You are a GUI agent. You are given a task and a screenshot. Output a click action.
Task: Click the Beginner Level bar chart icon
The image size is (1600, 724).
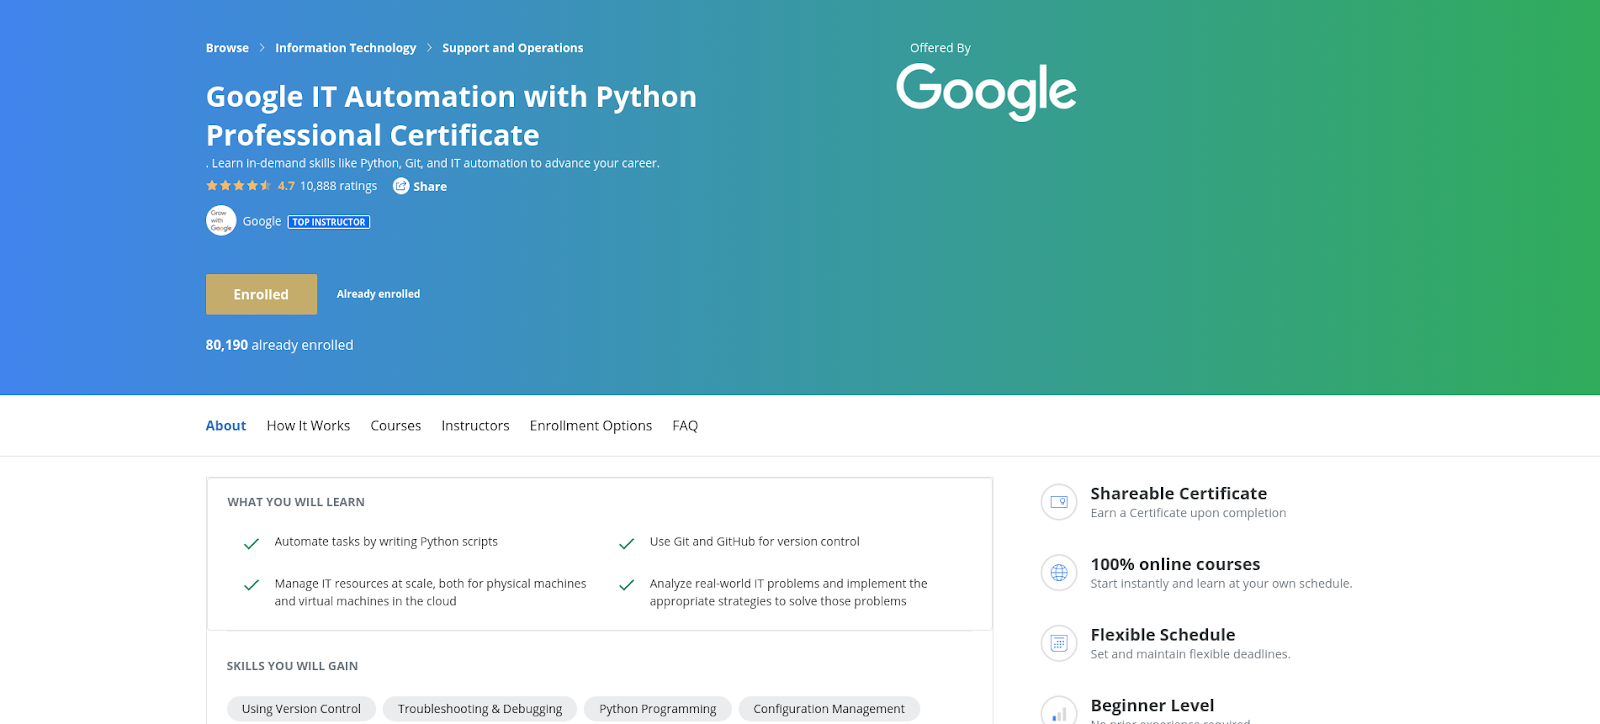pyautogui.click(x=1059, y=712)
